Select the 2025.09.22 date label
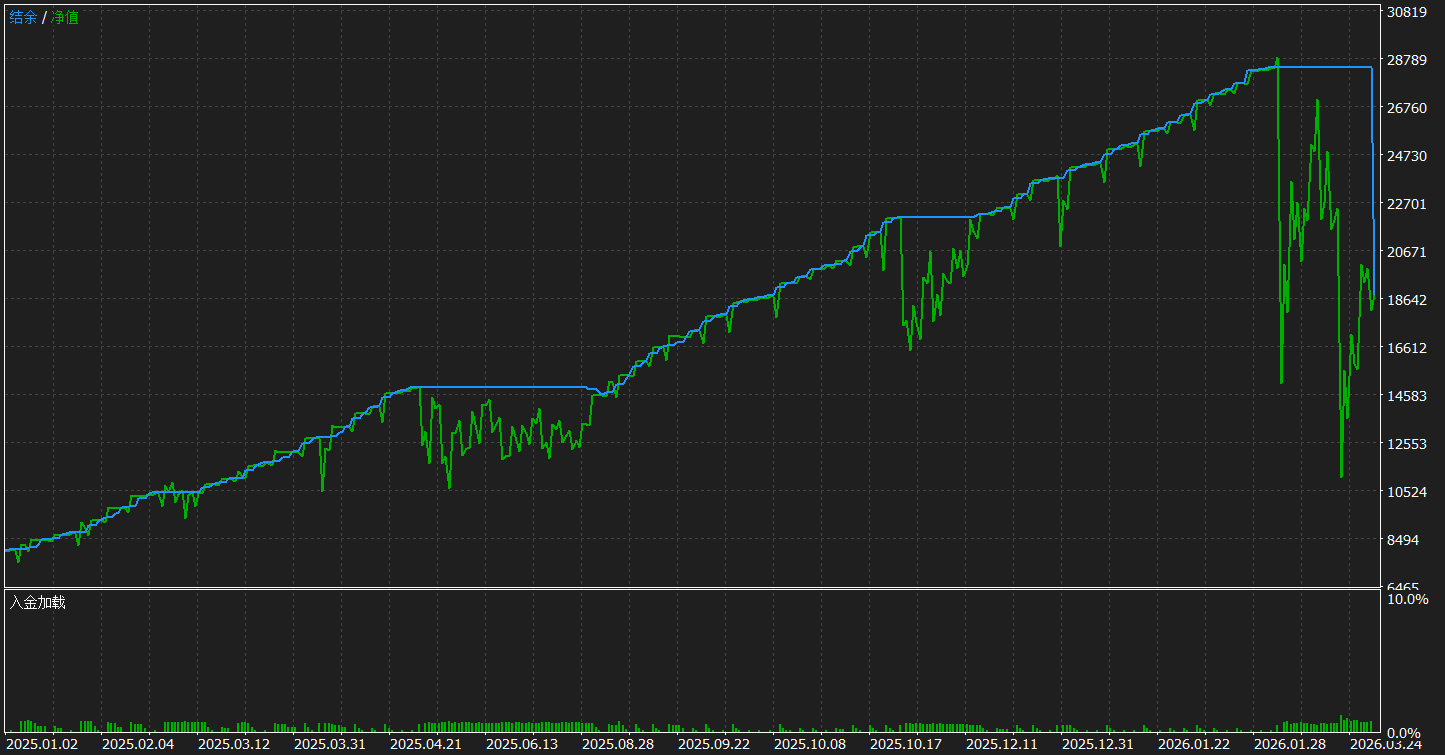 [x=714, y=744]
